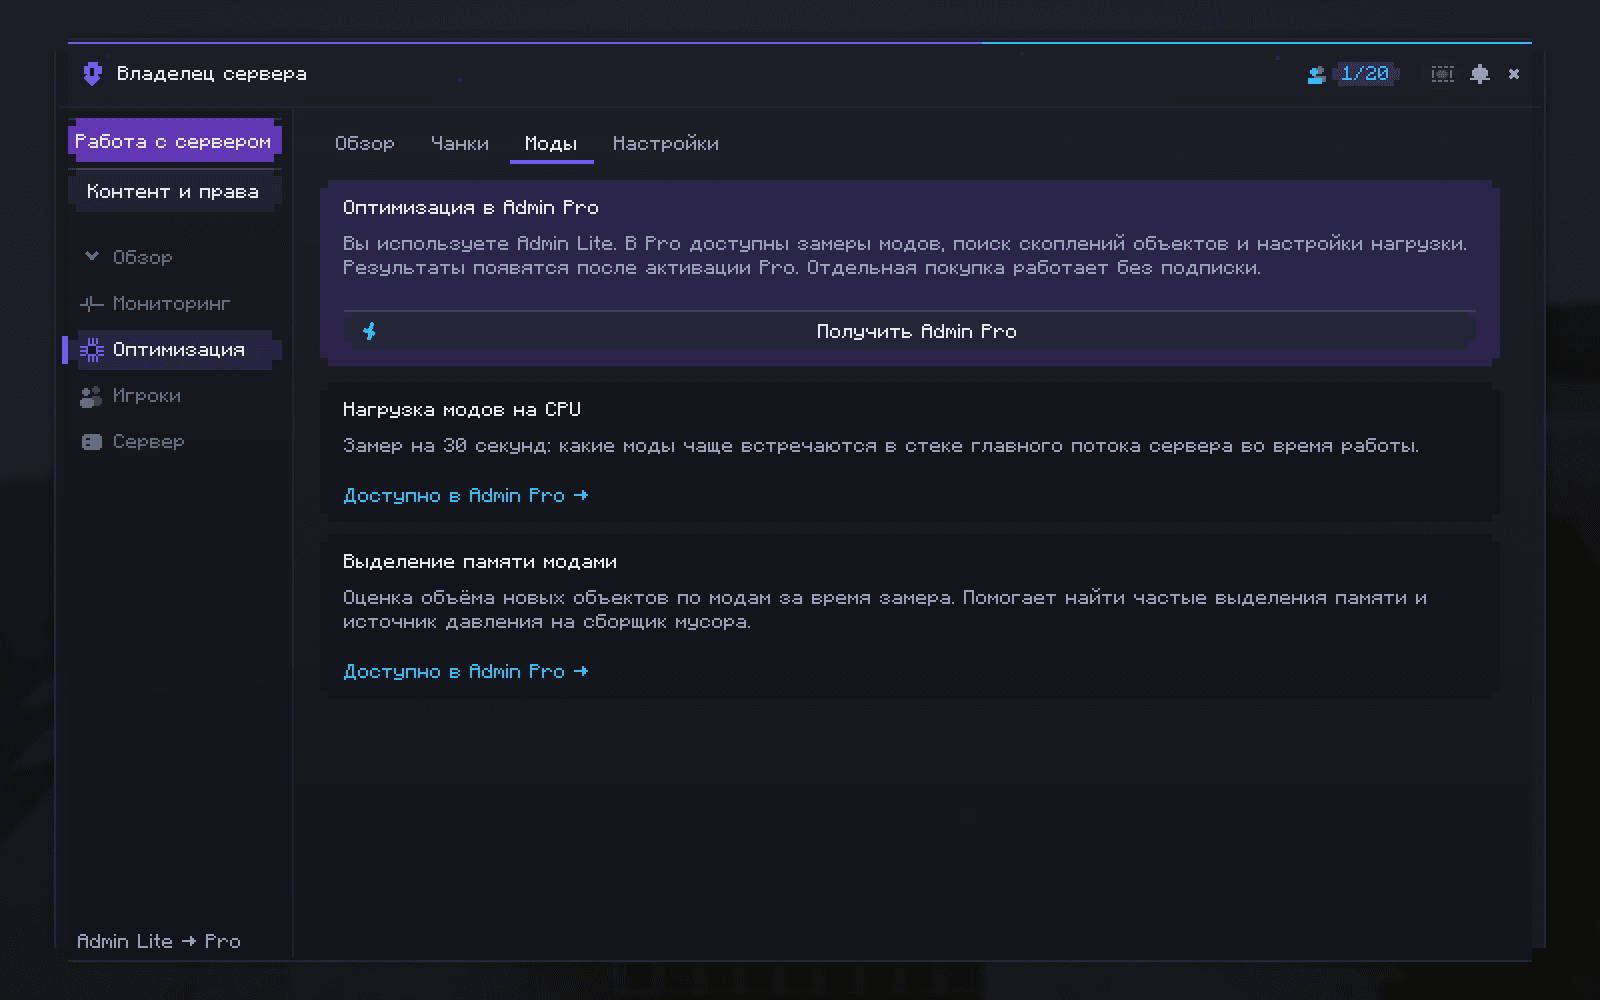1600x1000 pixels.
Task: Click the shield icon beside Владелец сервера
Action: click(x=92, y=74)
